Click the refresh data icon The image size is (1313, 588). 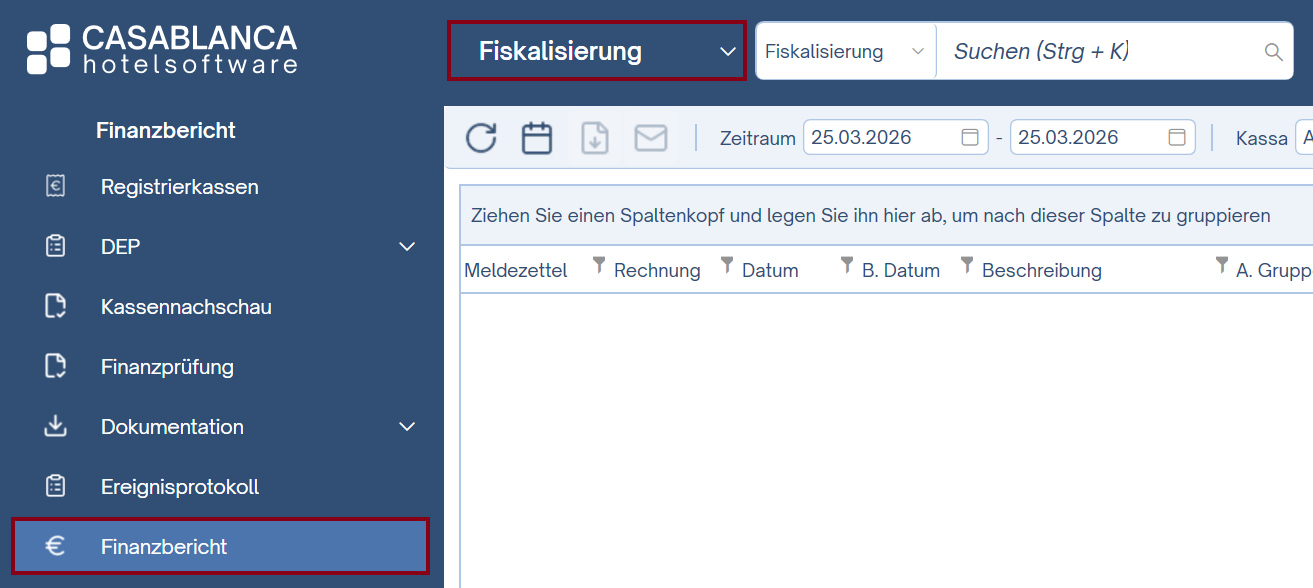[x=481, y=137]
